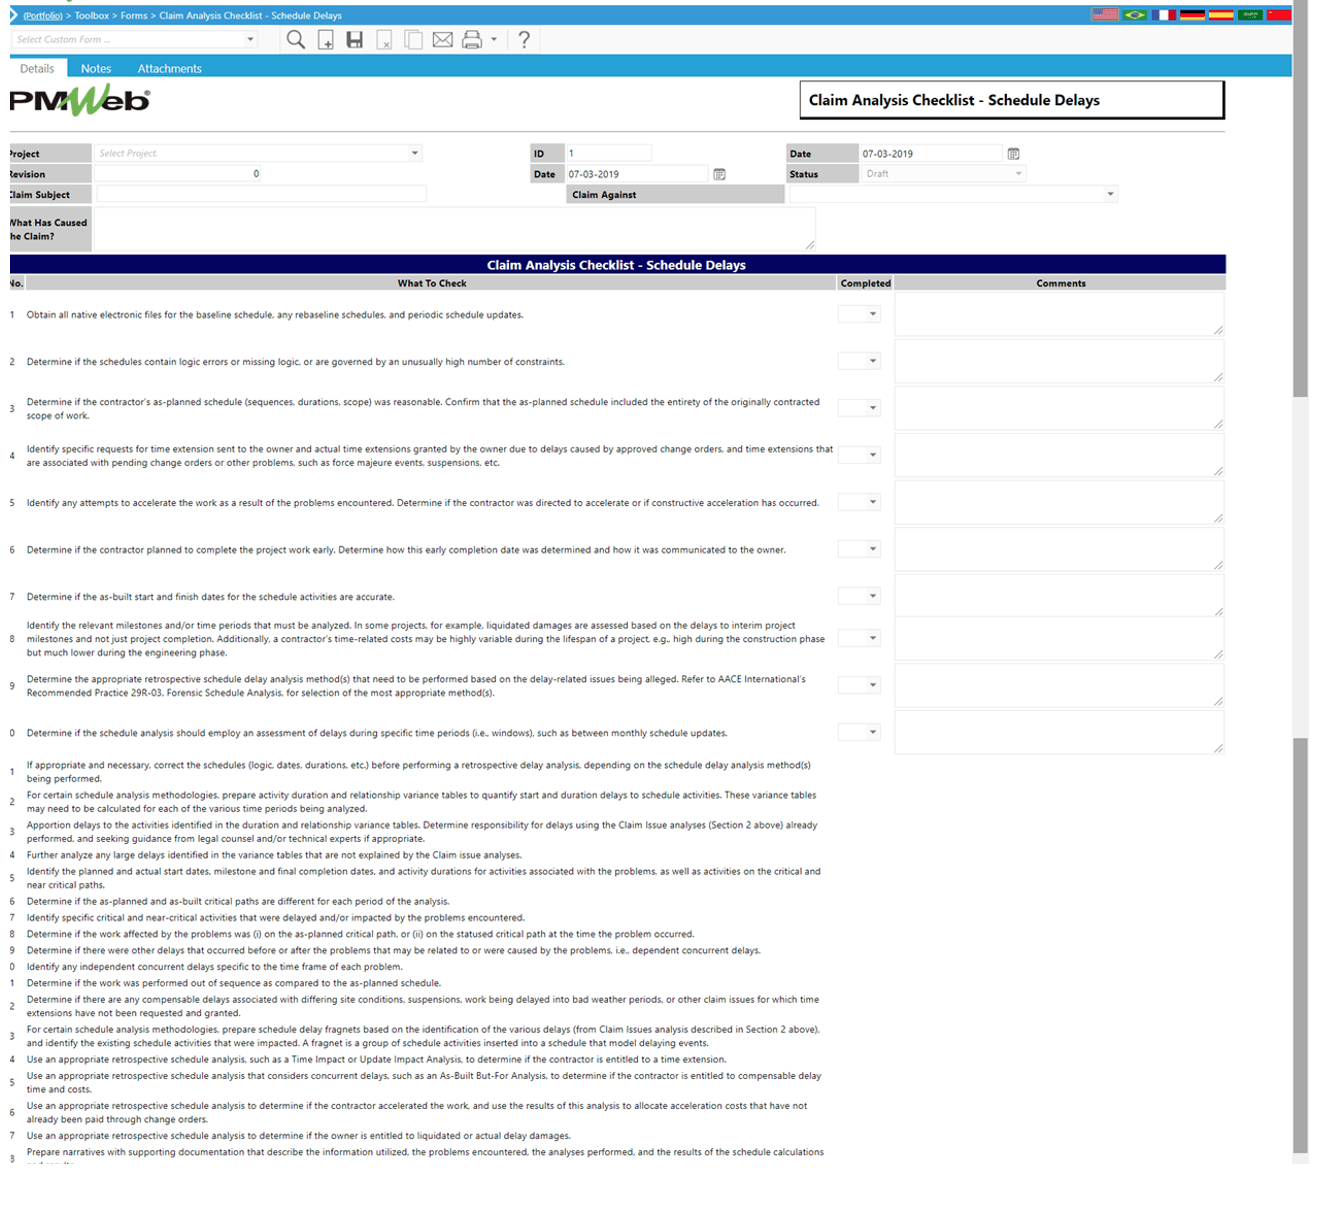Click Comments box for as-planned schedule item
This screenshot has width=1328, height=1205.
pos(1059,408)
